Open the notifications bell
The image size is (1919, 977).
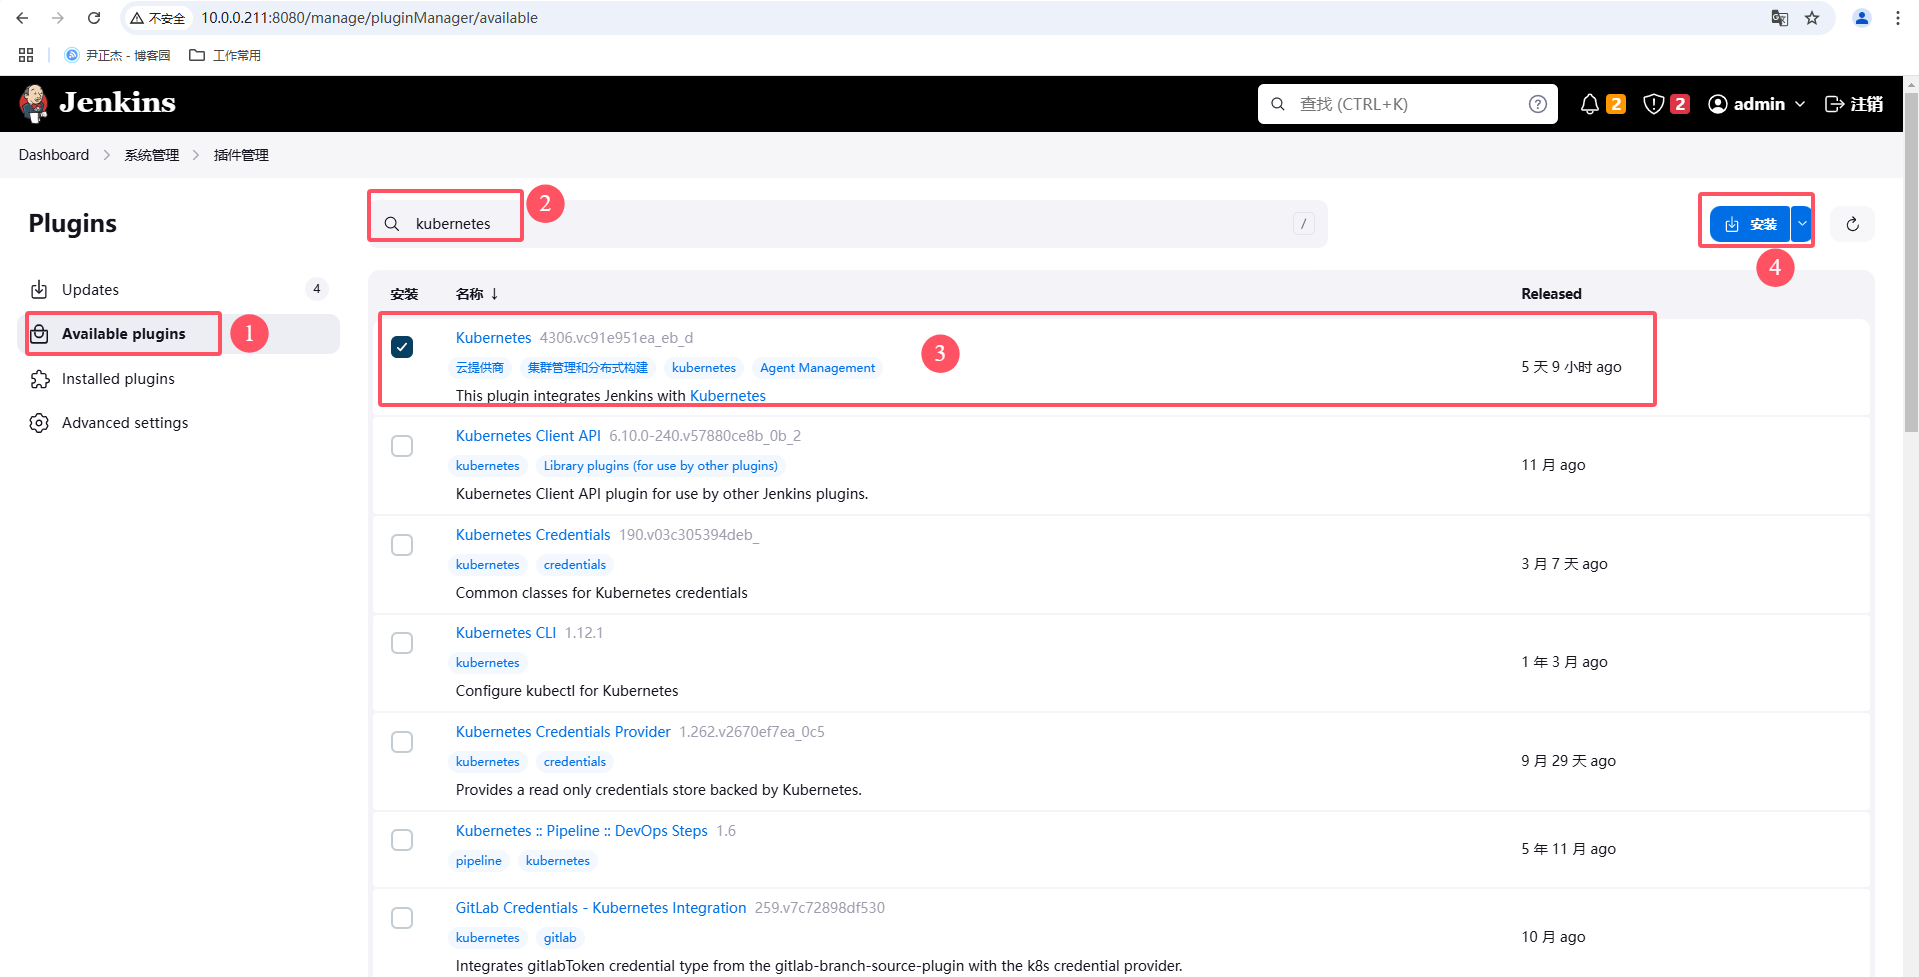(x=1589, y=104)
